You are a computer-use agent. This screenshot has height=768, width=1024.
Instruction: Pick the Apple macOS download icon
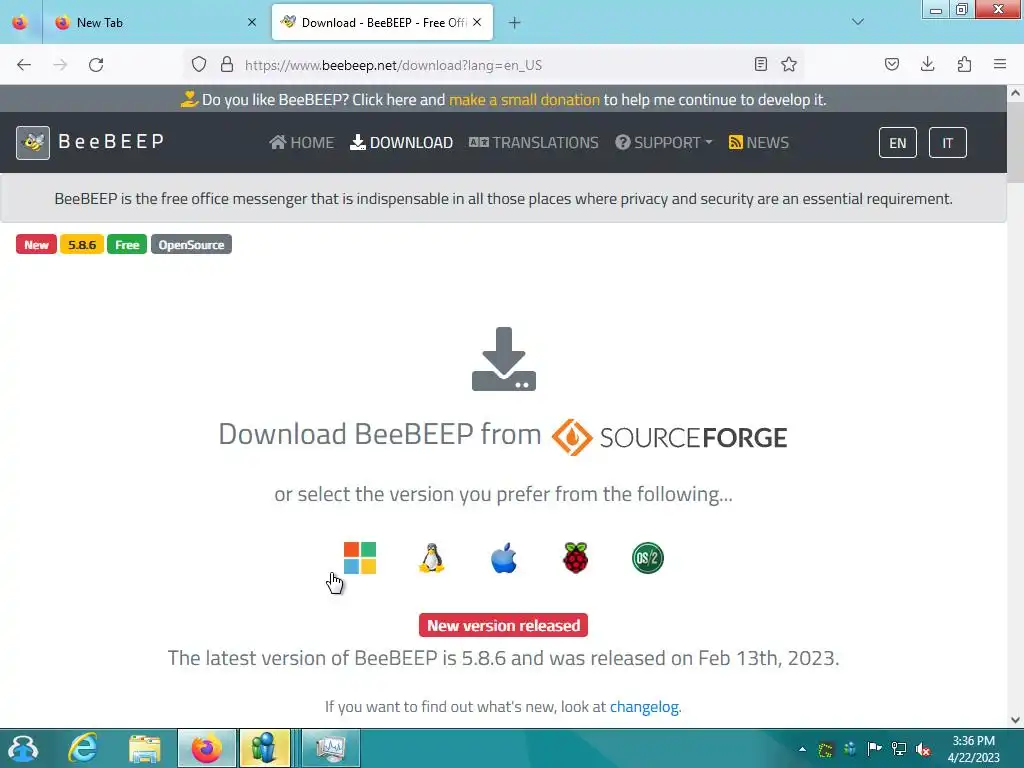pyautogui.click(x=504, y=558)
